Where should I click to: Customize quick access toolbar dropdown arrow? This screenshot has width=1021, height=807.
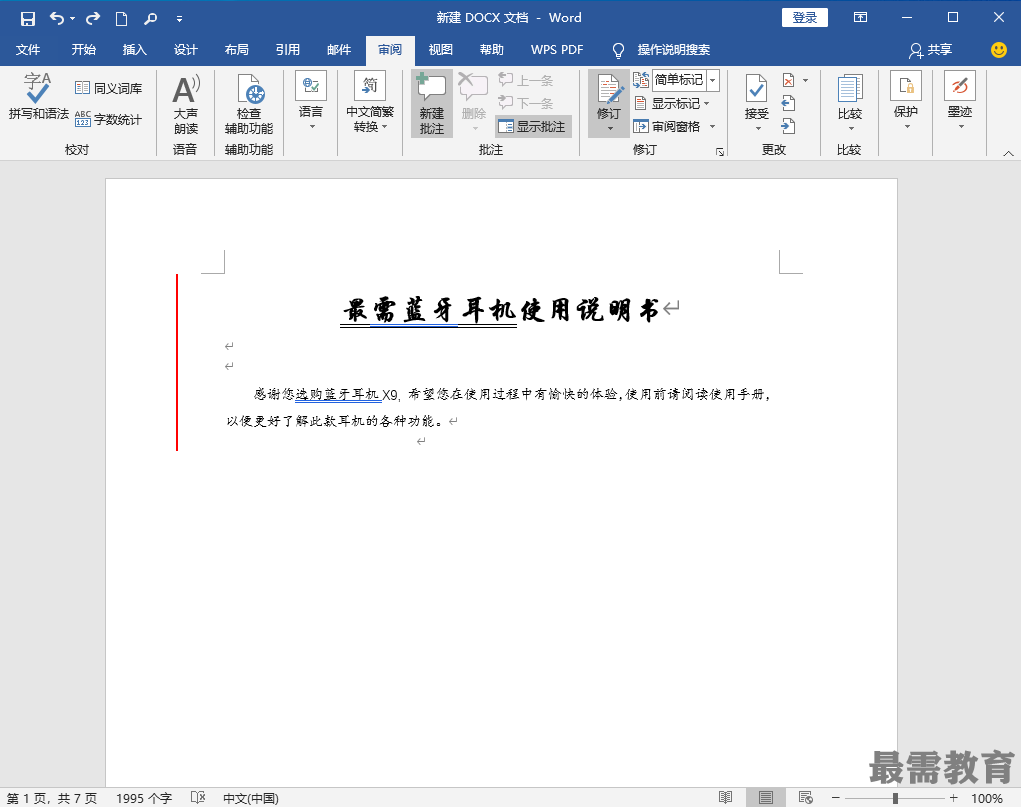pyautogui.click(x=179, y=19)
